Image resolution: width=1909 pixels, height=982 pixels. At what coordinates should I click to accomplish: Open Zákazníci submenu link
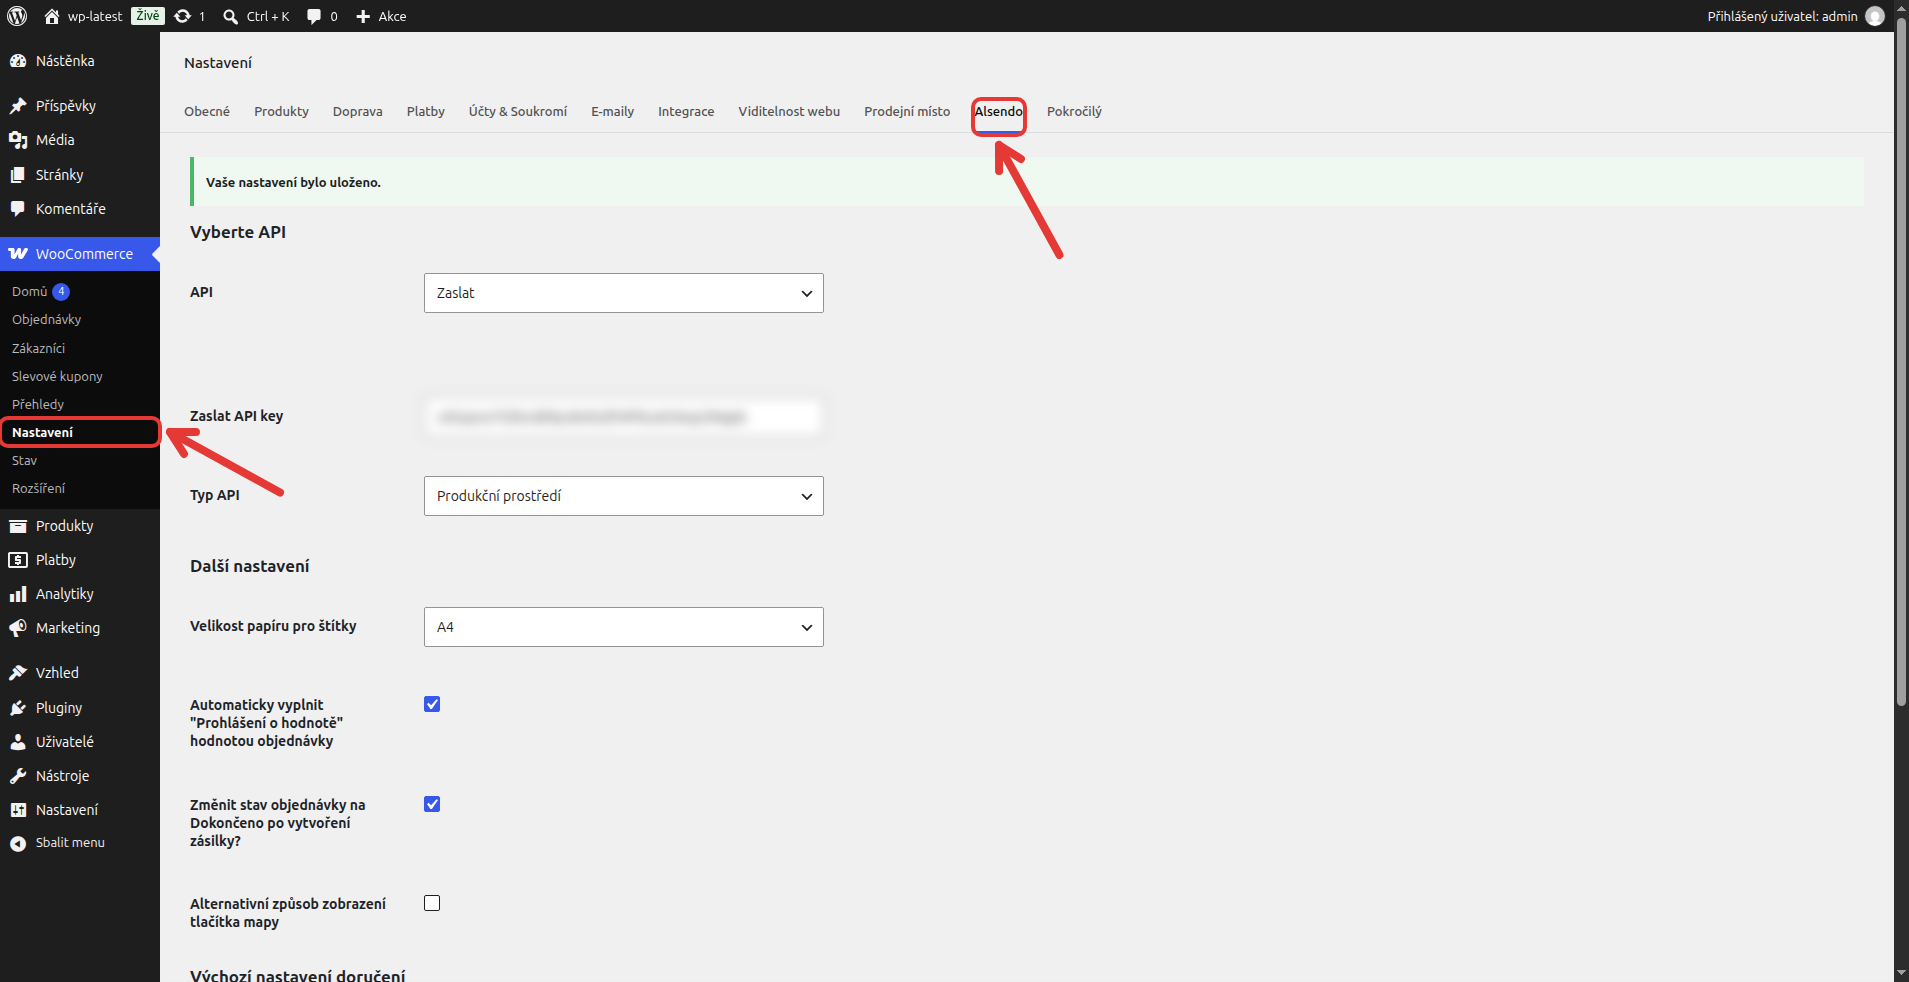pos(39,348)
